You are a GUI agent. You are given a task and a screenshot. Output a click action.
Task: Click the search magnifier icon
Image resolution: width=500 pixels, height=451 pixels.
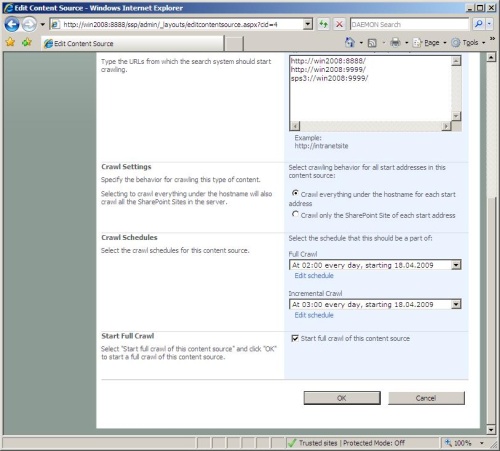pyautogui.click(x=479, y=24)
